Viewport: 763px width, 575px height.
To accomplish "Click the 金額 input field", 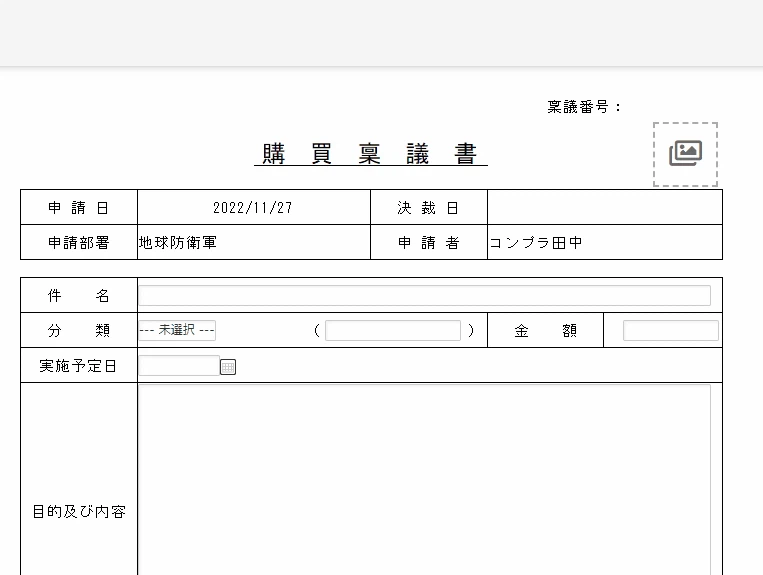I will pyautogui.click(x=671, y=330).
